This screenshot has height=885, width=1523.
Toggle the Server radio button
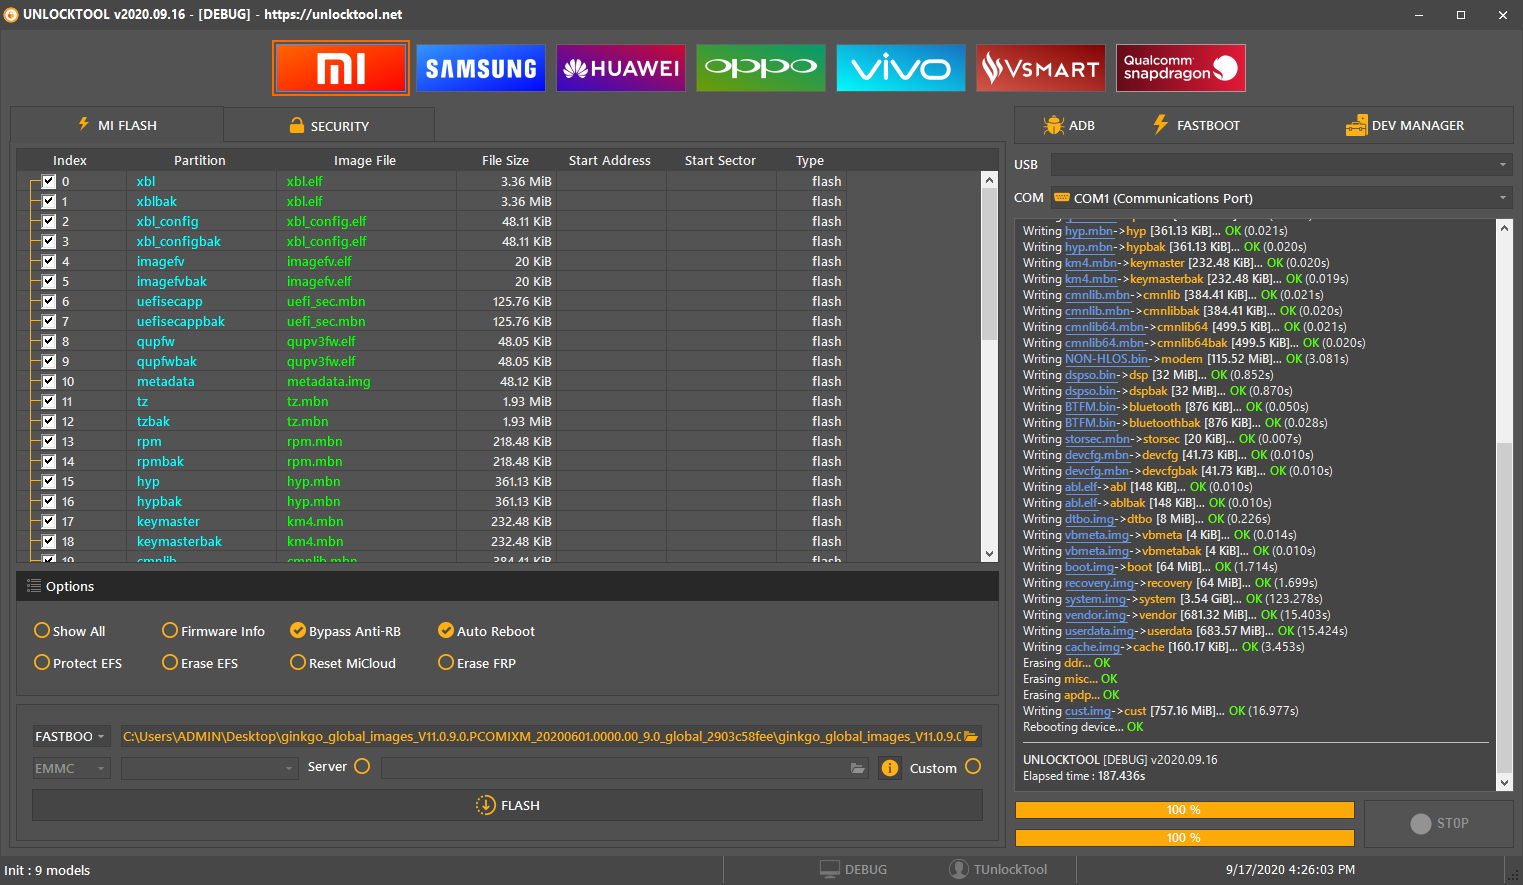coord(362,766)
